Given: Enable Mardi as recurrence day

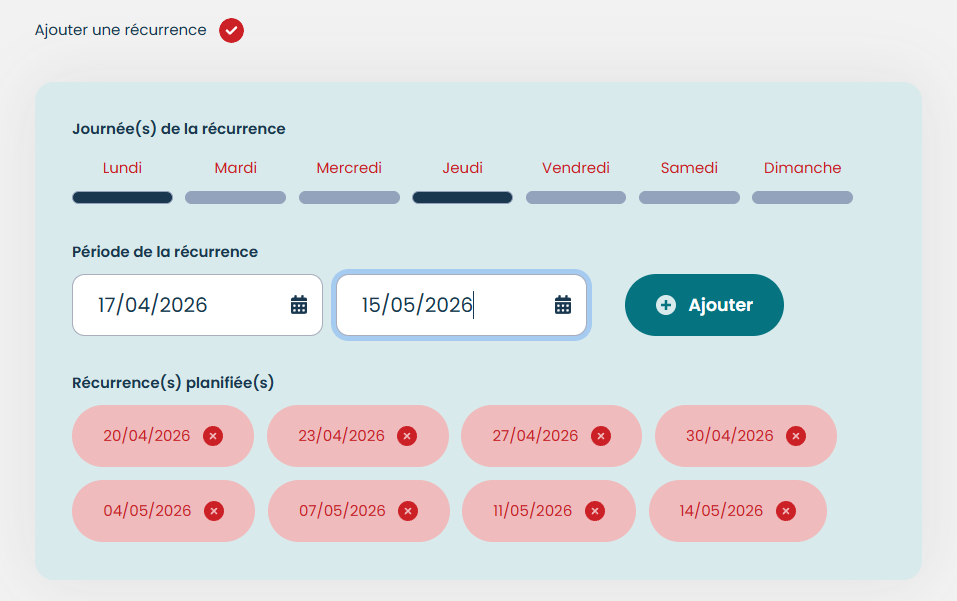Looking at the screenshot, I should pyautogui.click(x=235, y=197).
